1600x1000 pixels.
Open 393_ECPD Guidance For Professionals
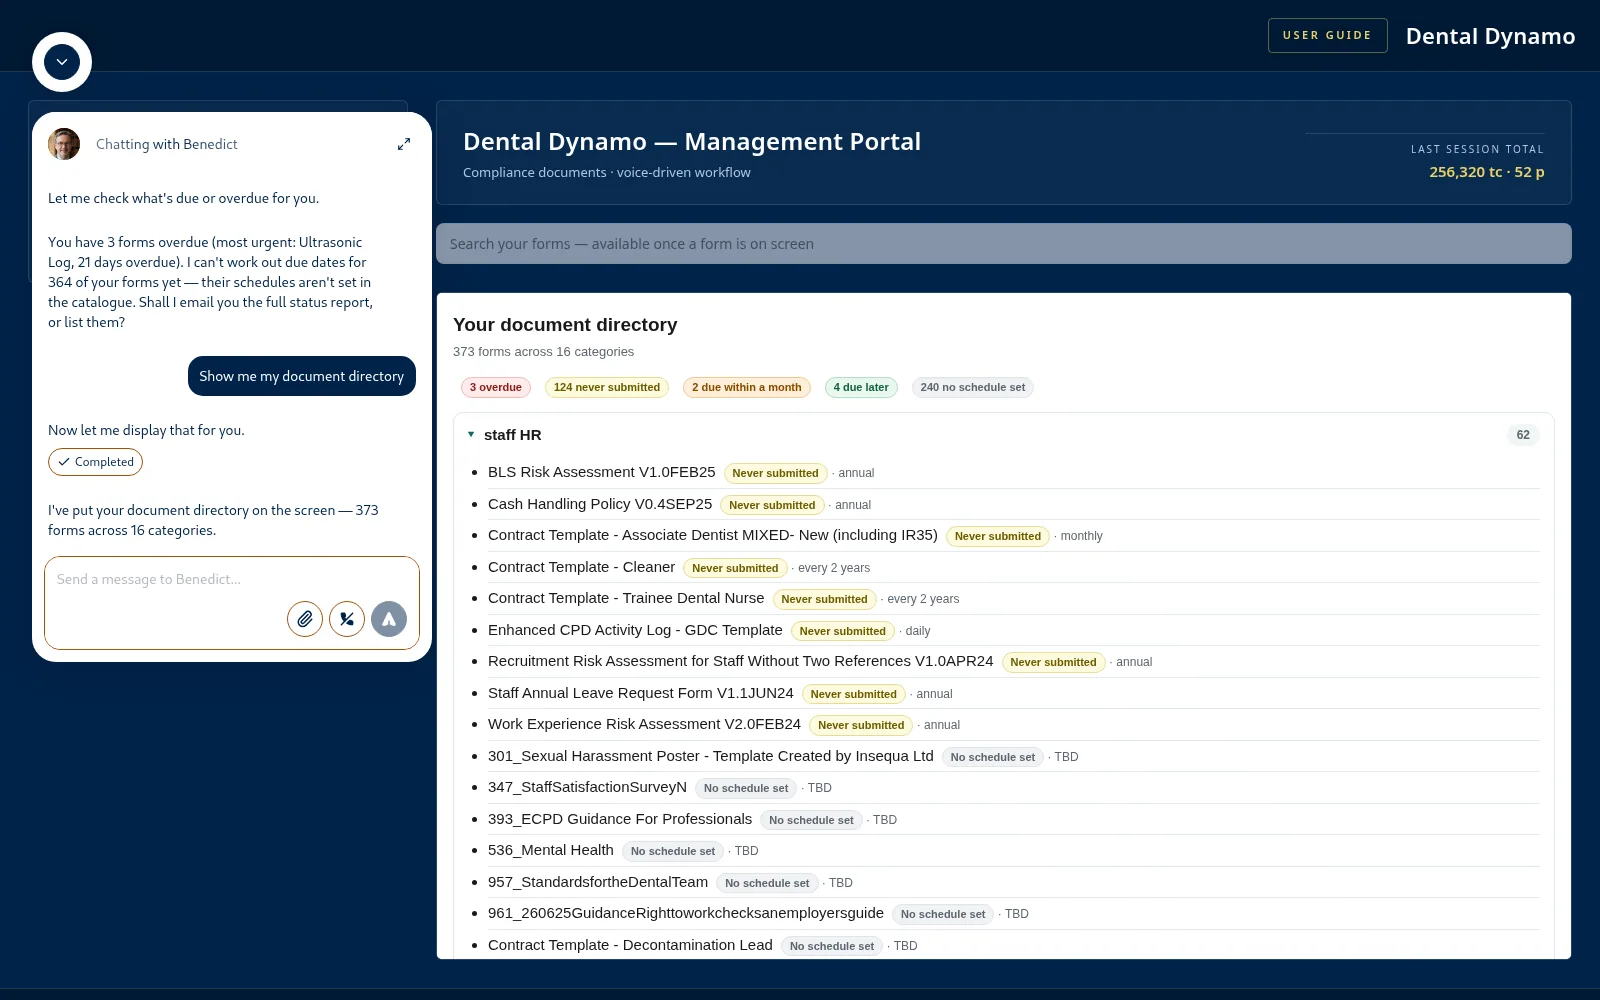point(620,819)
